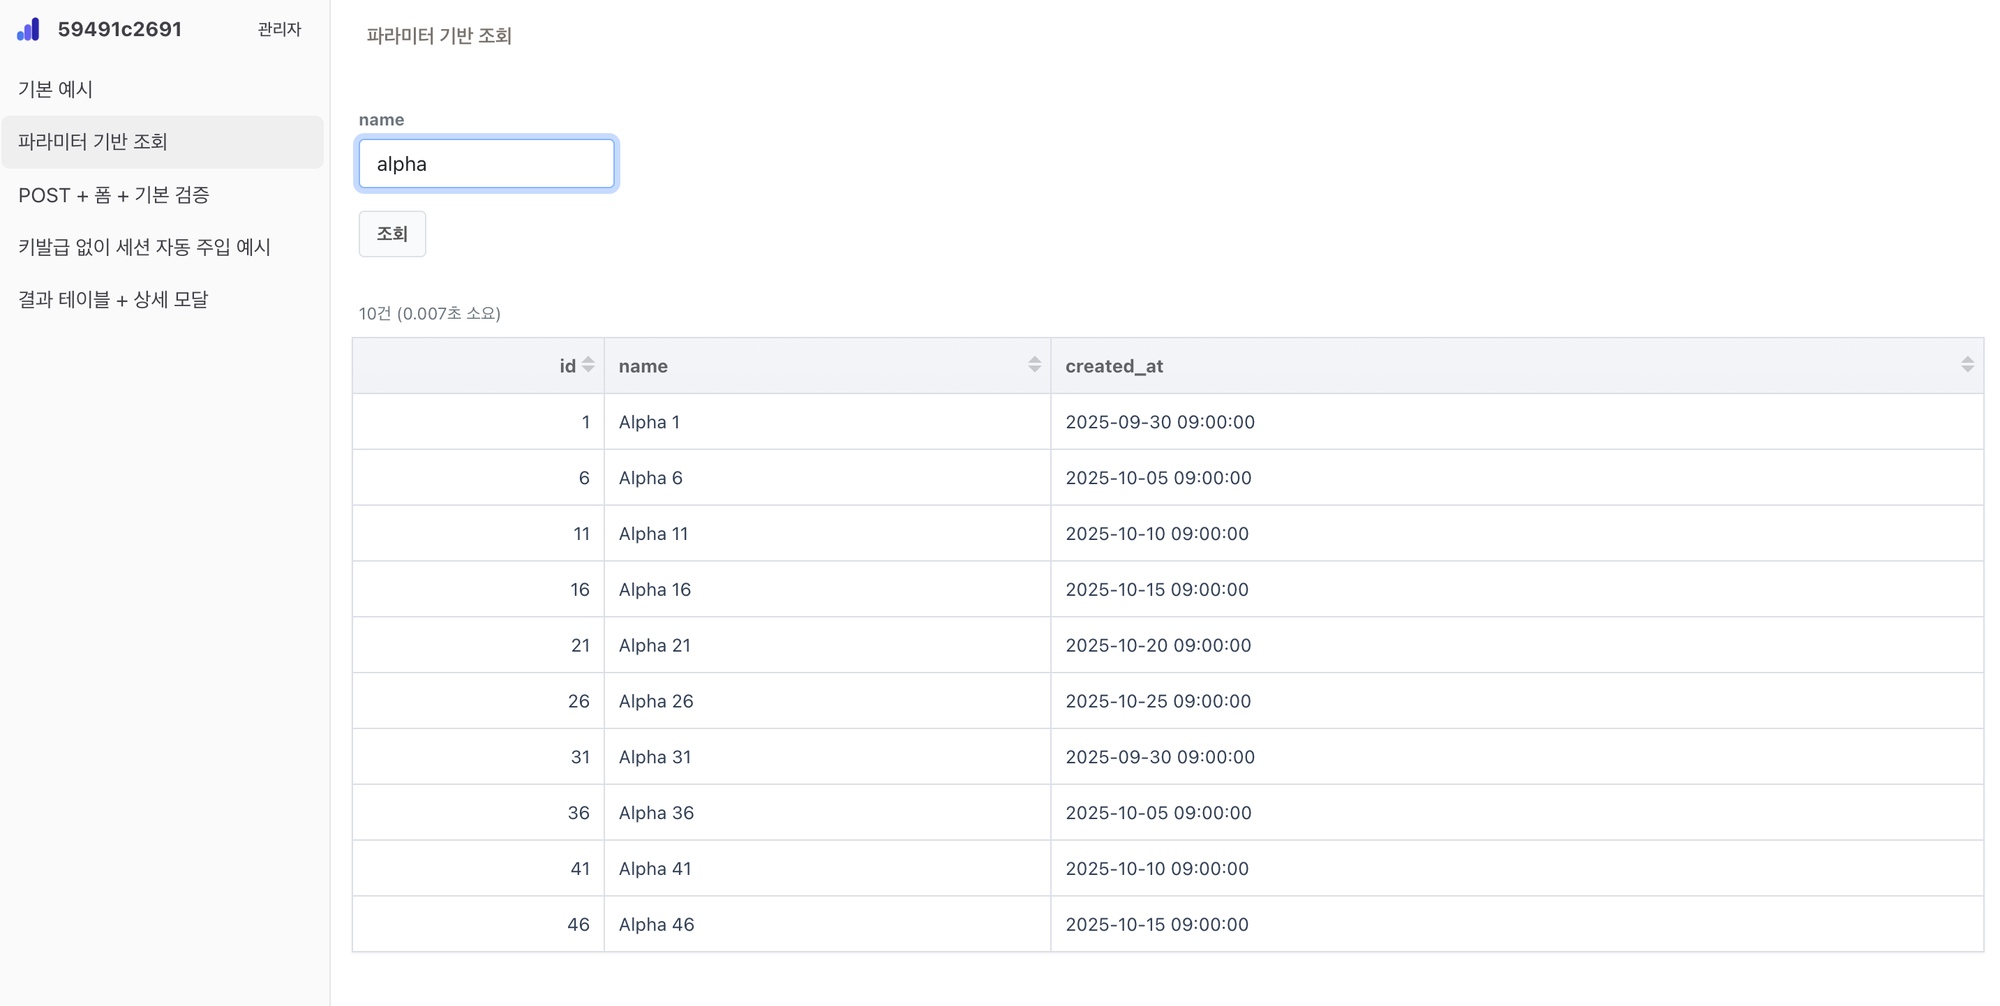The width and height of the screenshot is (2000, 1006).
Task: Click the 59491c2691 app title
Action: coord(120,30)
